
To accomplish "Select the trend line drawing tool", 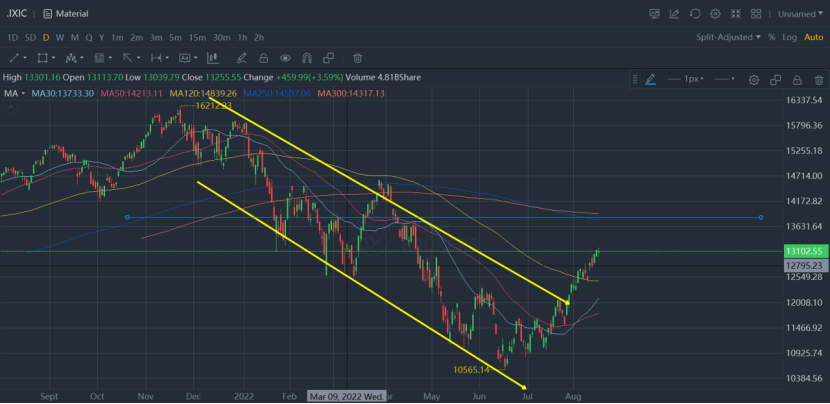I will pyautogui.click(x=14, y=58).
